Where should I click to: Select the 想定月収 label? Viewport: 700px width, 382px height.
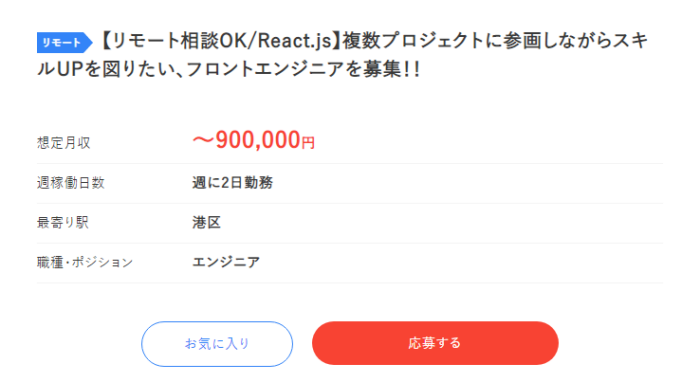coord(64,143)
